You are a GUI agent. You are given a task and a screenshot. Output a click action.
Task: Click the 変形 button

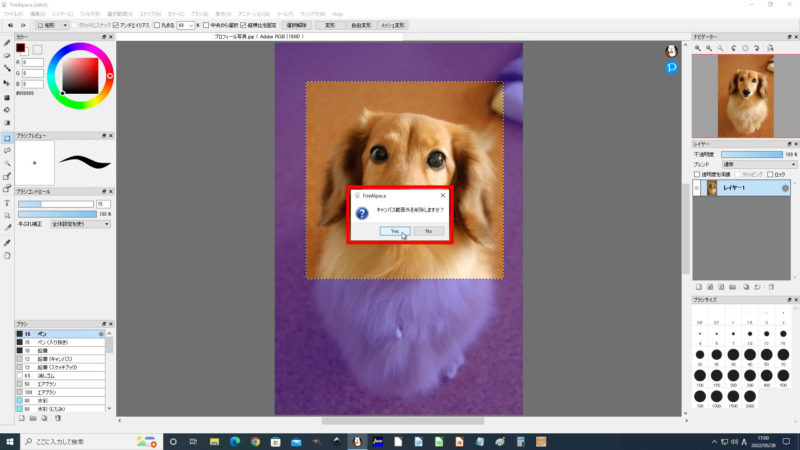[x=330, y=25]
